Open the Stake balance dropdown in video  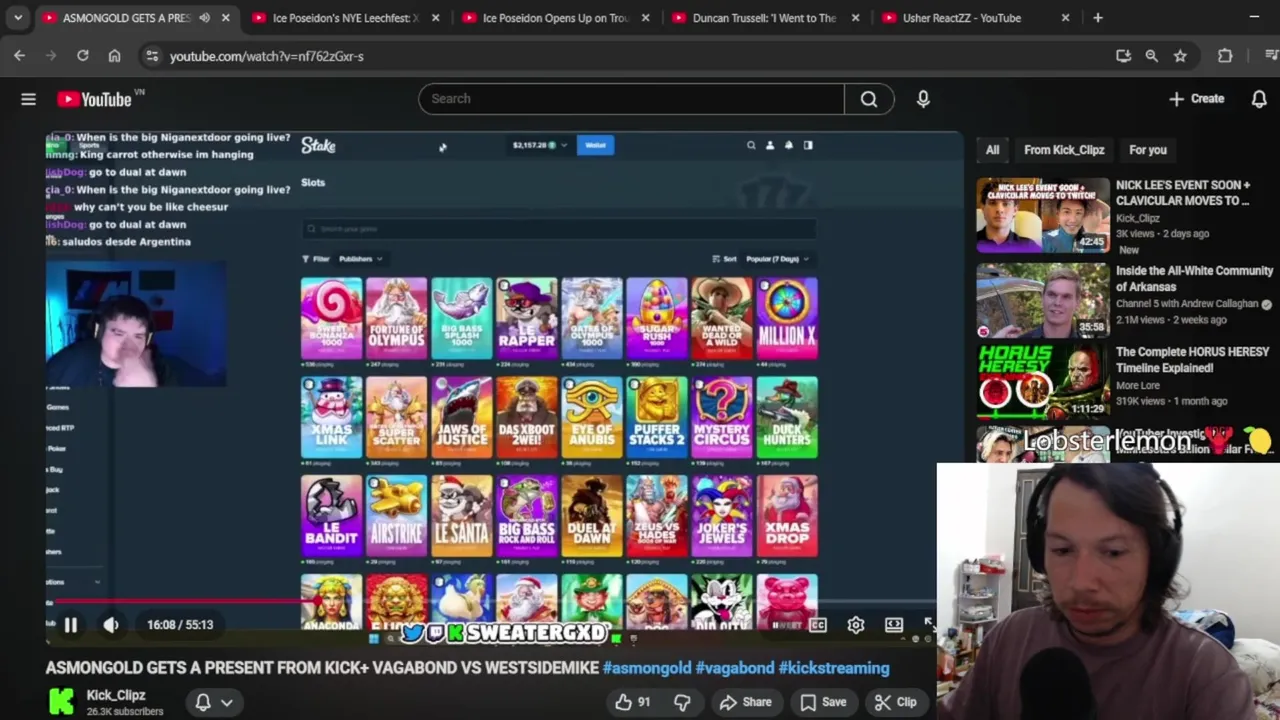coord(540,145)
